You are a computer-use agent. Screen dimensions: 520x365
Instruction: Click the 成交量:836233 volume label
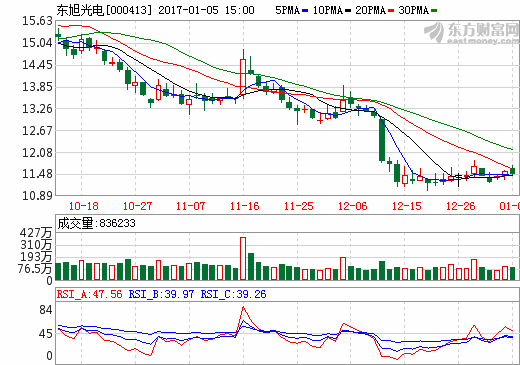96,223
